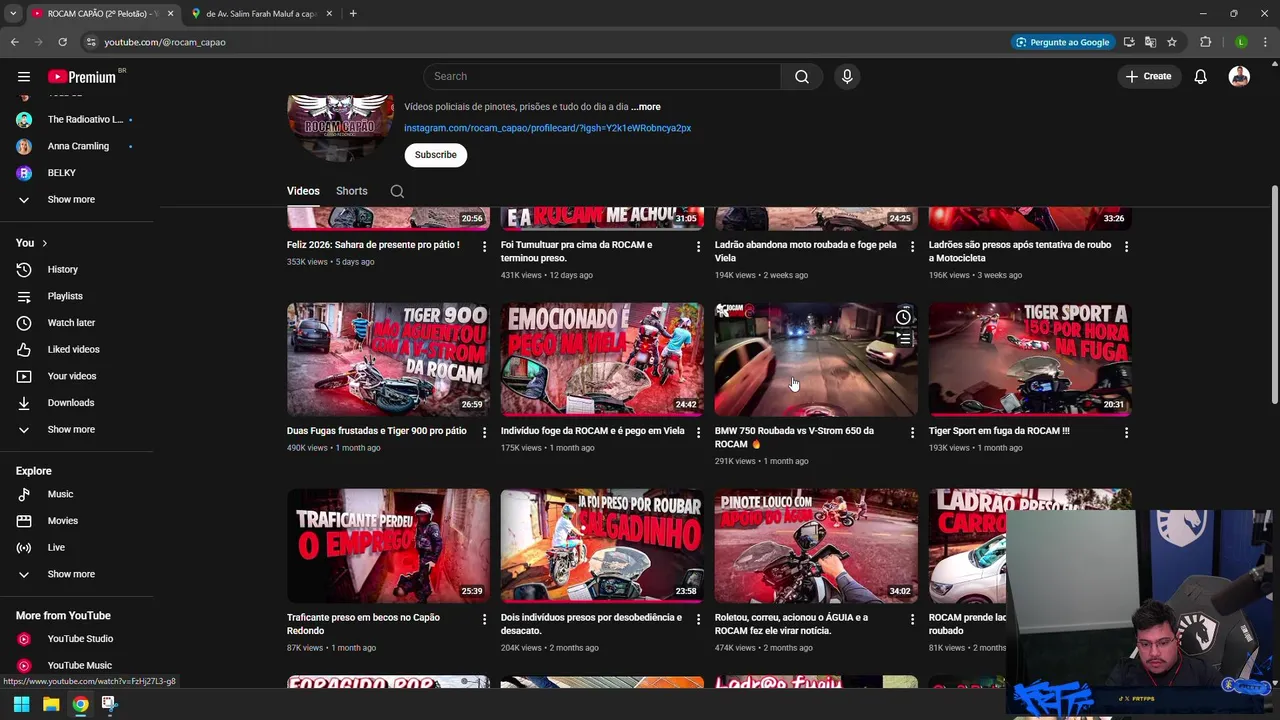
Task: Open the channel Instagram link
Action: (x=547, y=128)
